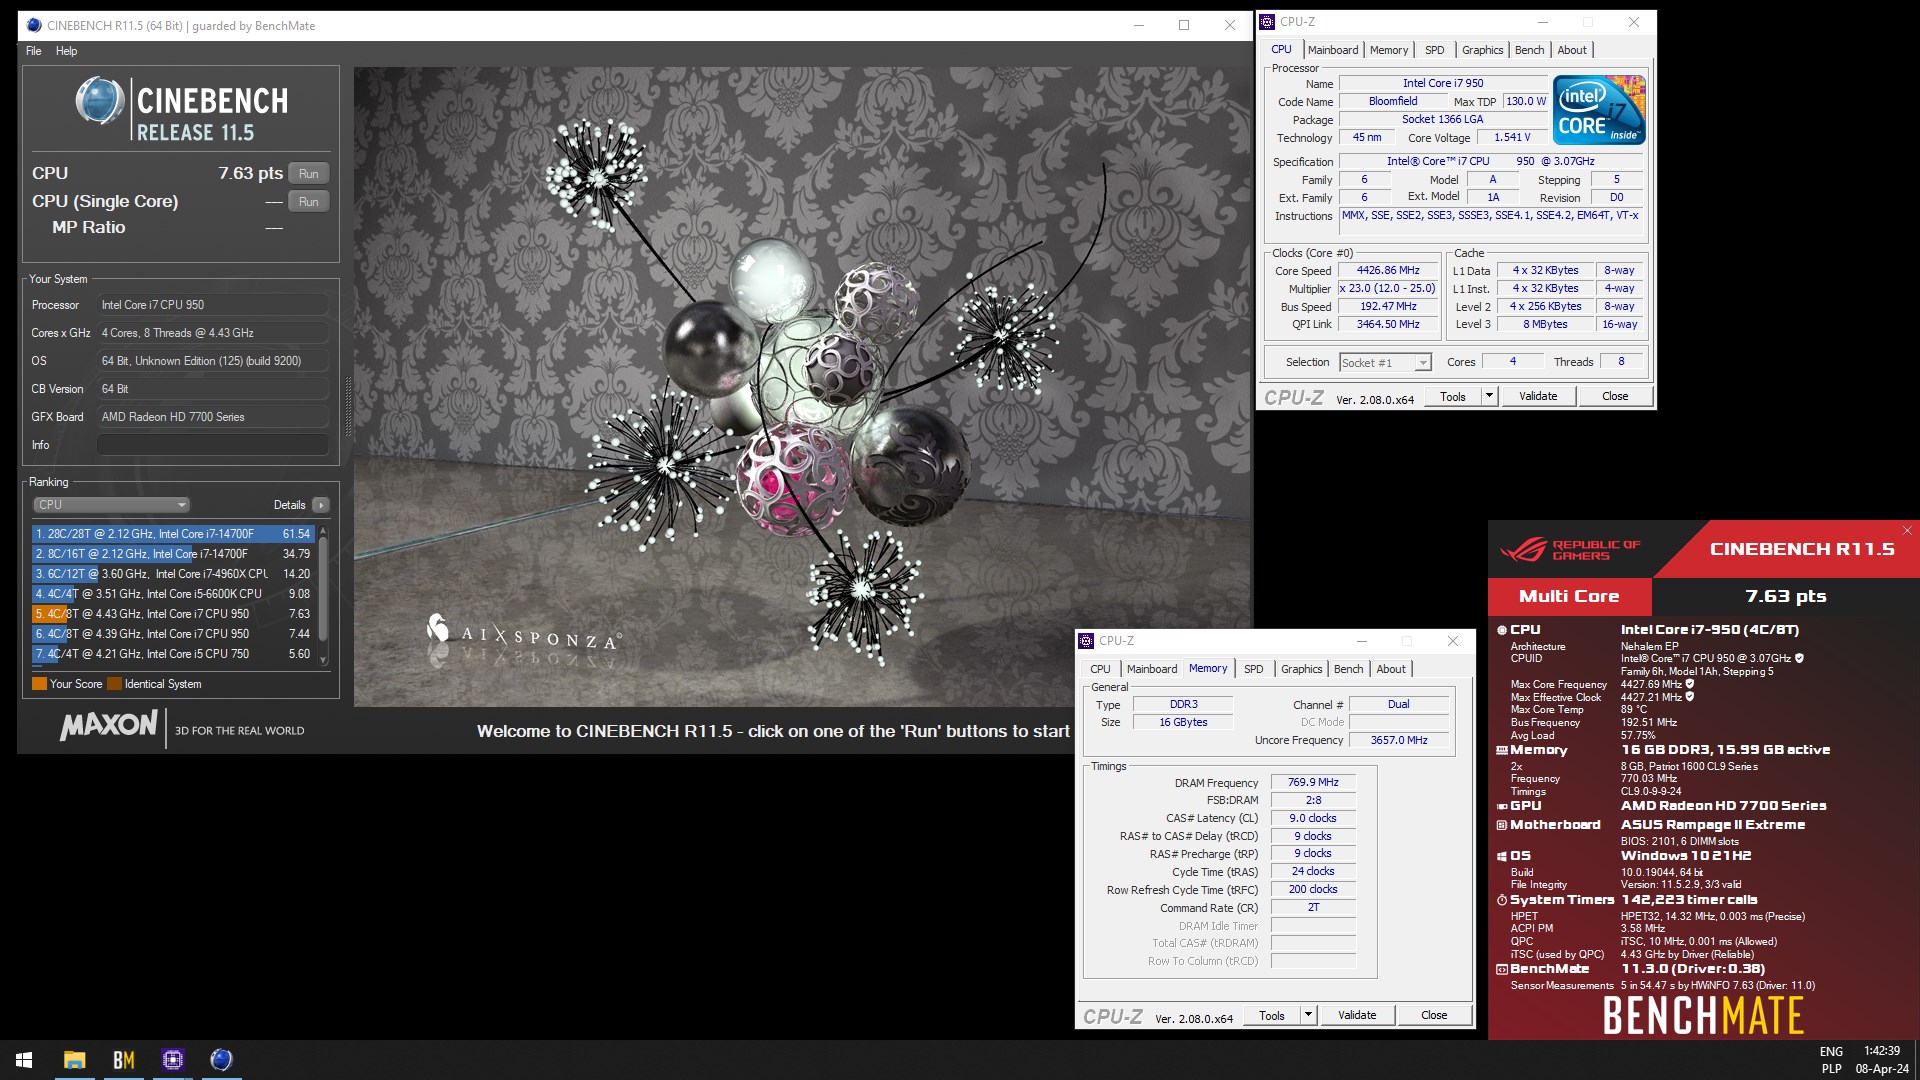Open Bench tab in top CPU-Z
The image size is (1920, 1080).
click(x=1529, y=50)
